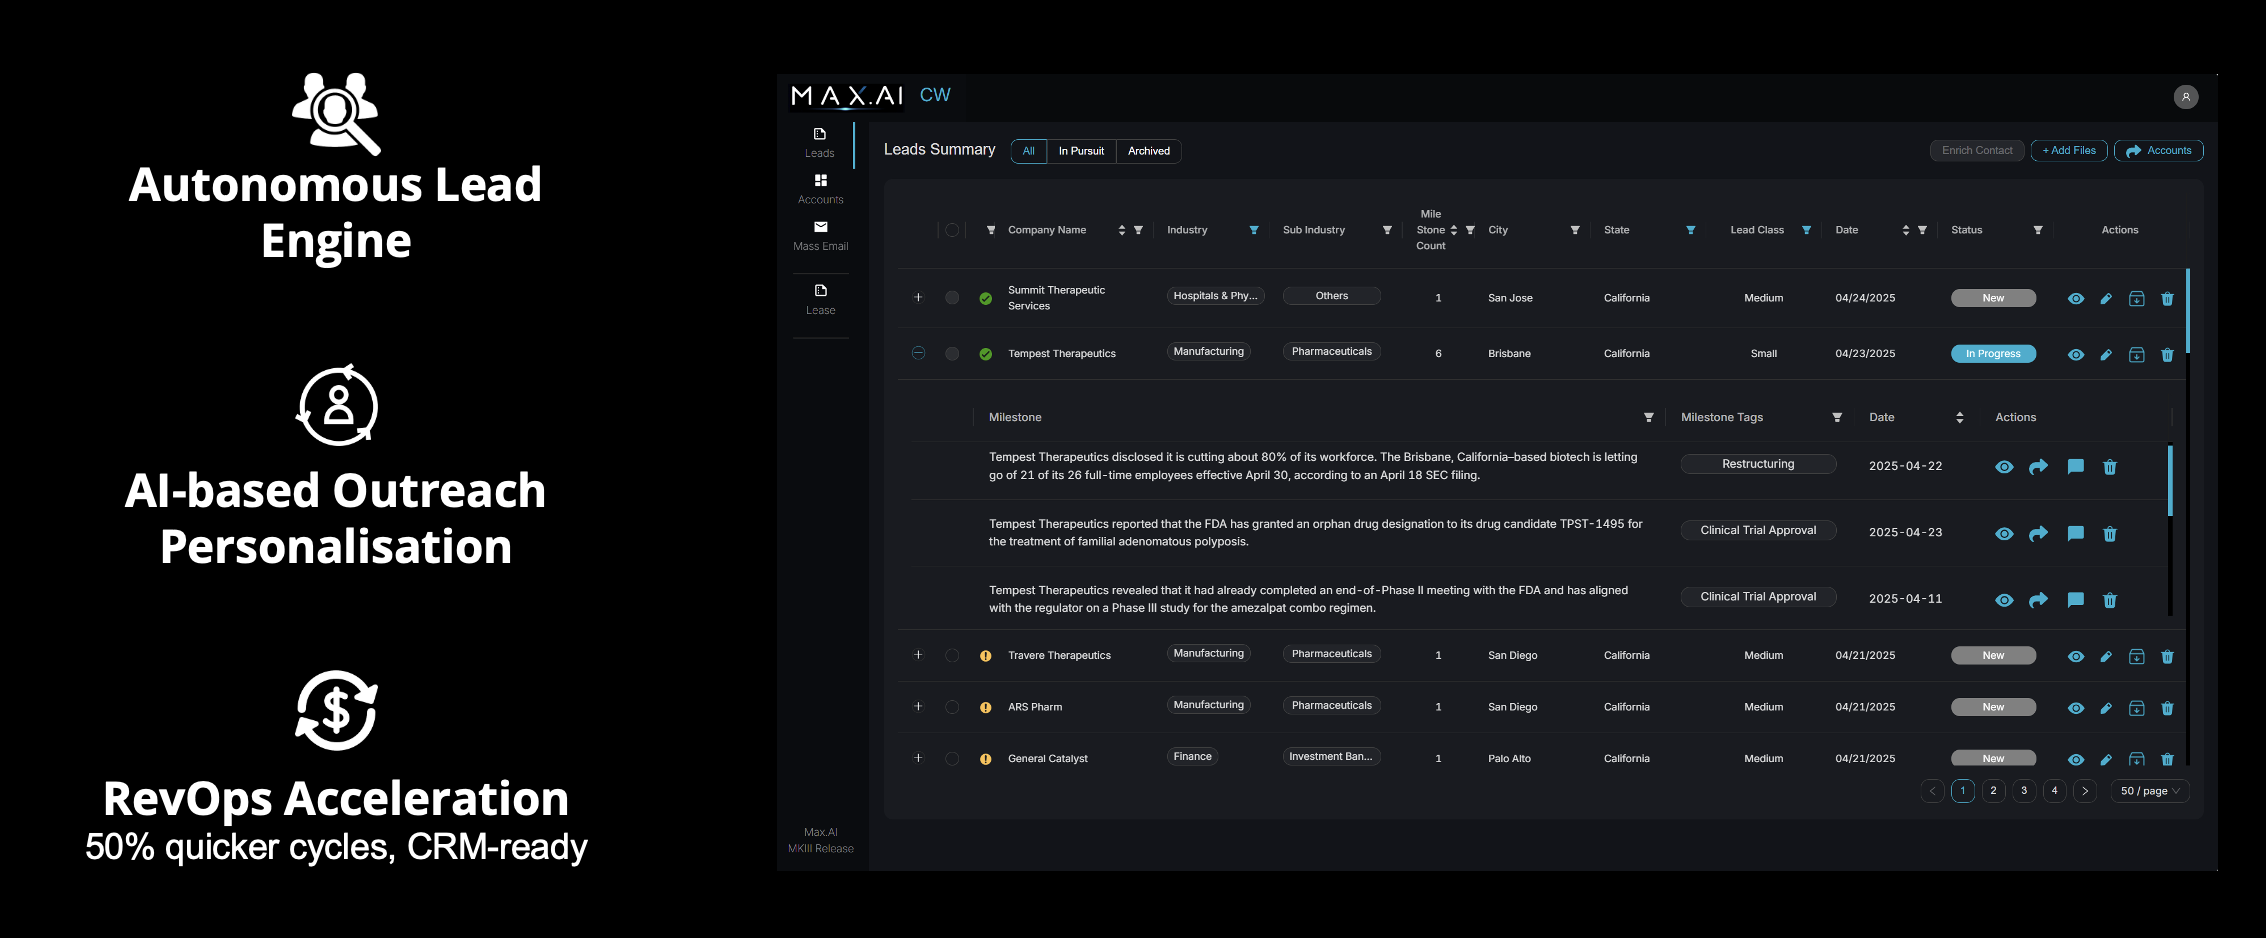Edit the Summit Therapeutic Services lead
Image resolution: width=2266 pixels, height=938 pixels.
(x=2106, y=299)
